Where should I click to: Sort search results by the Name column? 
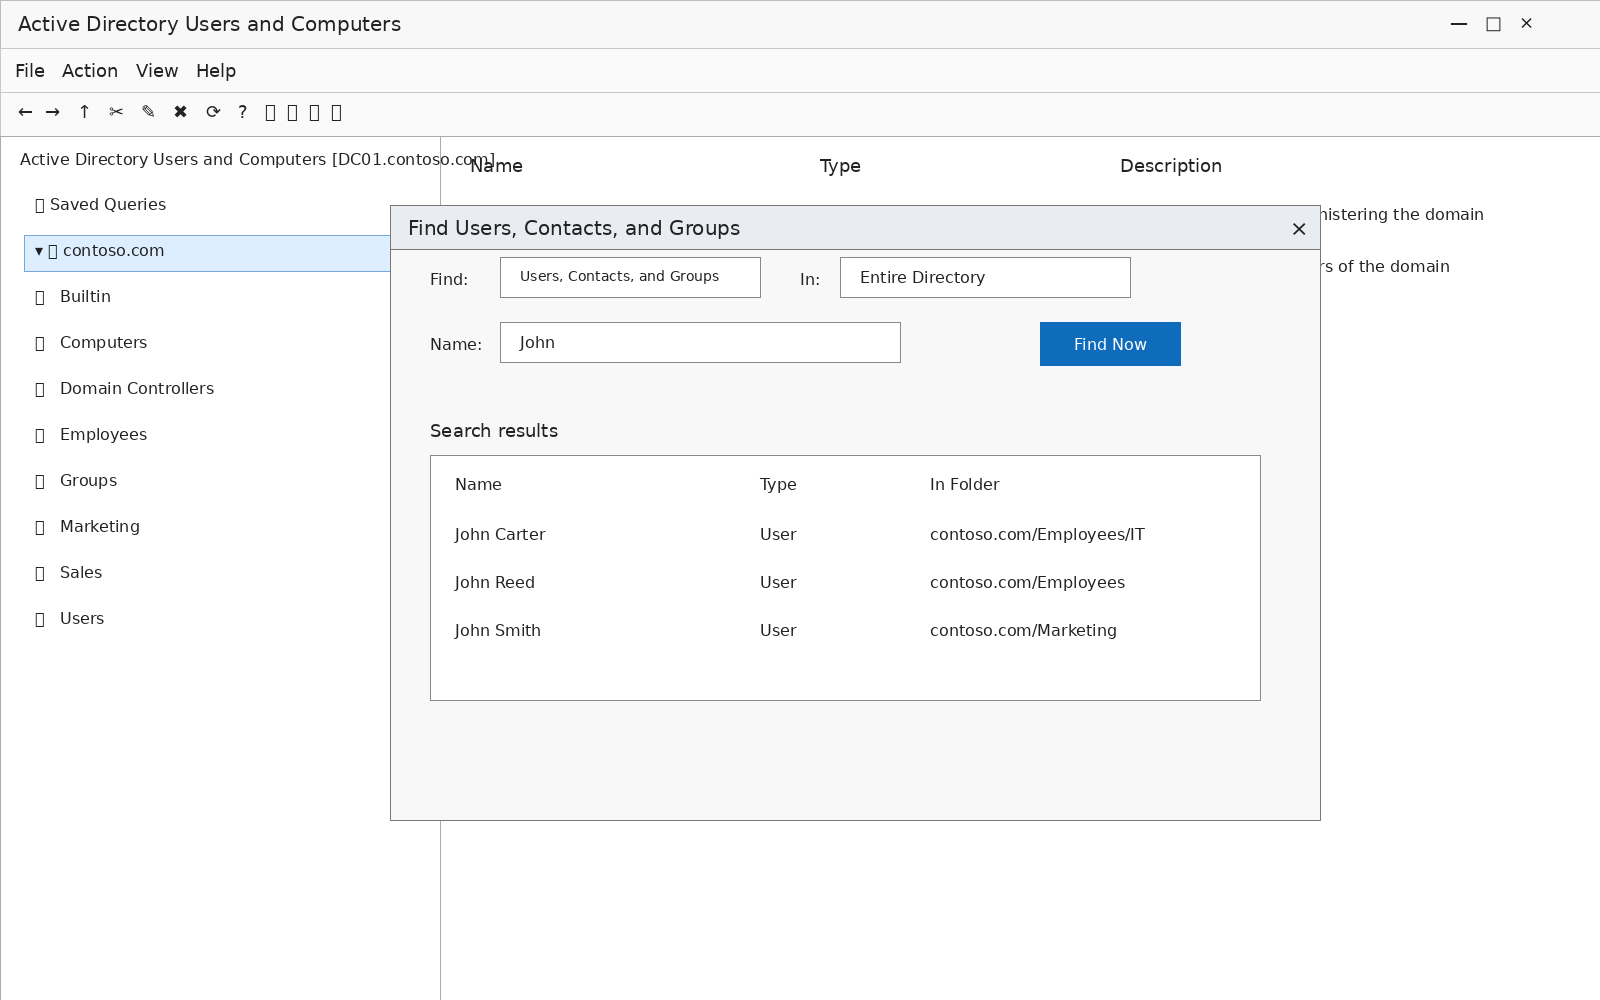(x=478, y=484)
